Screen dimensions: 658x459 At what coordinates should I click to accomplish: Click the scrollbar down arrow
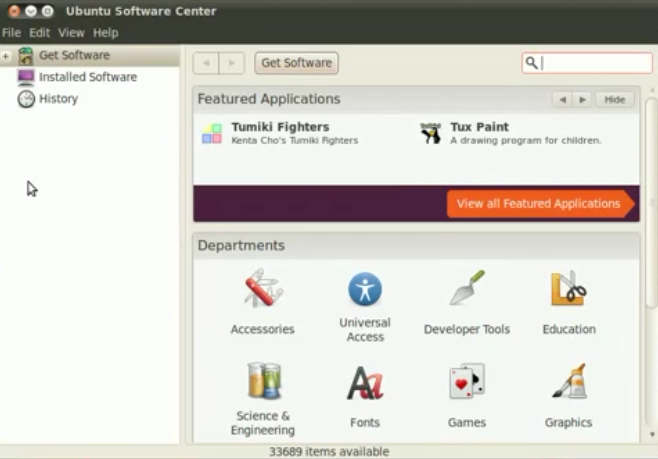pyautogui.click(x=652, y=434)
